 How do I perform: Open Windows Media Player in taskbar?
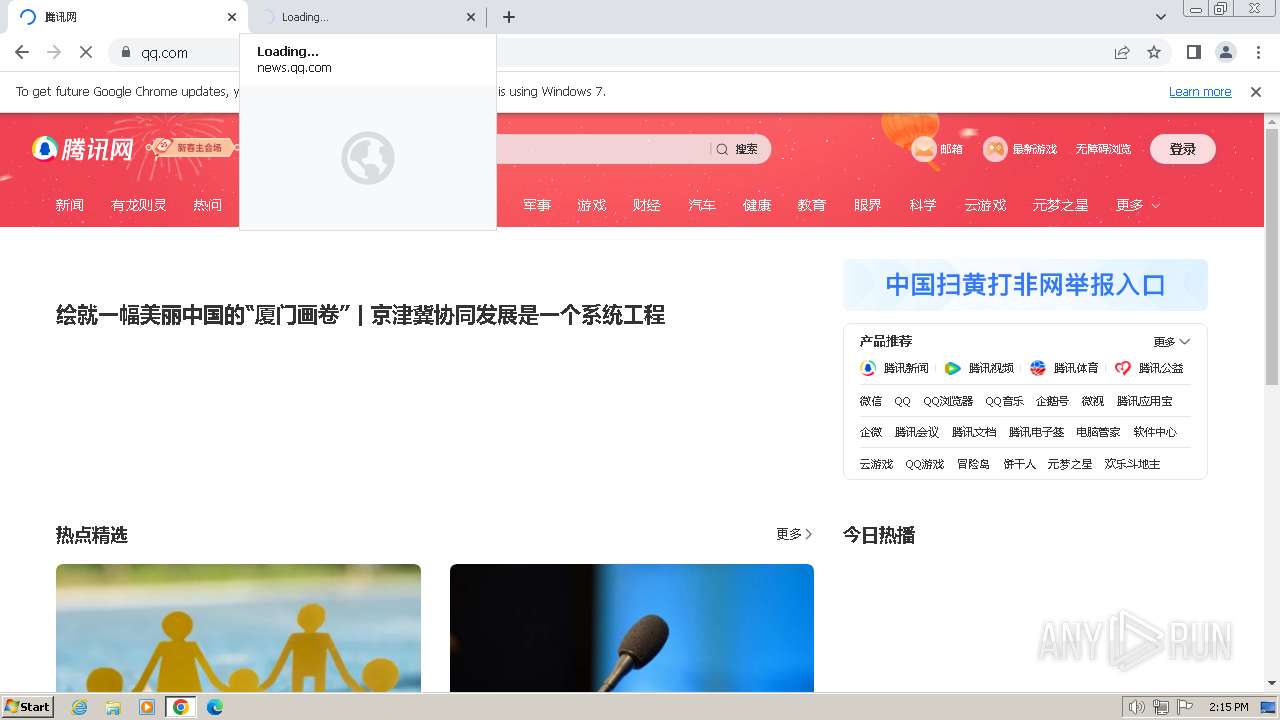[x=147, y=707]
